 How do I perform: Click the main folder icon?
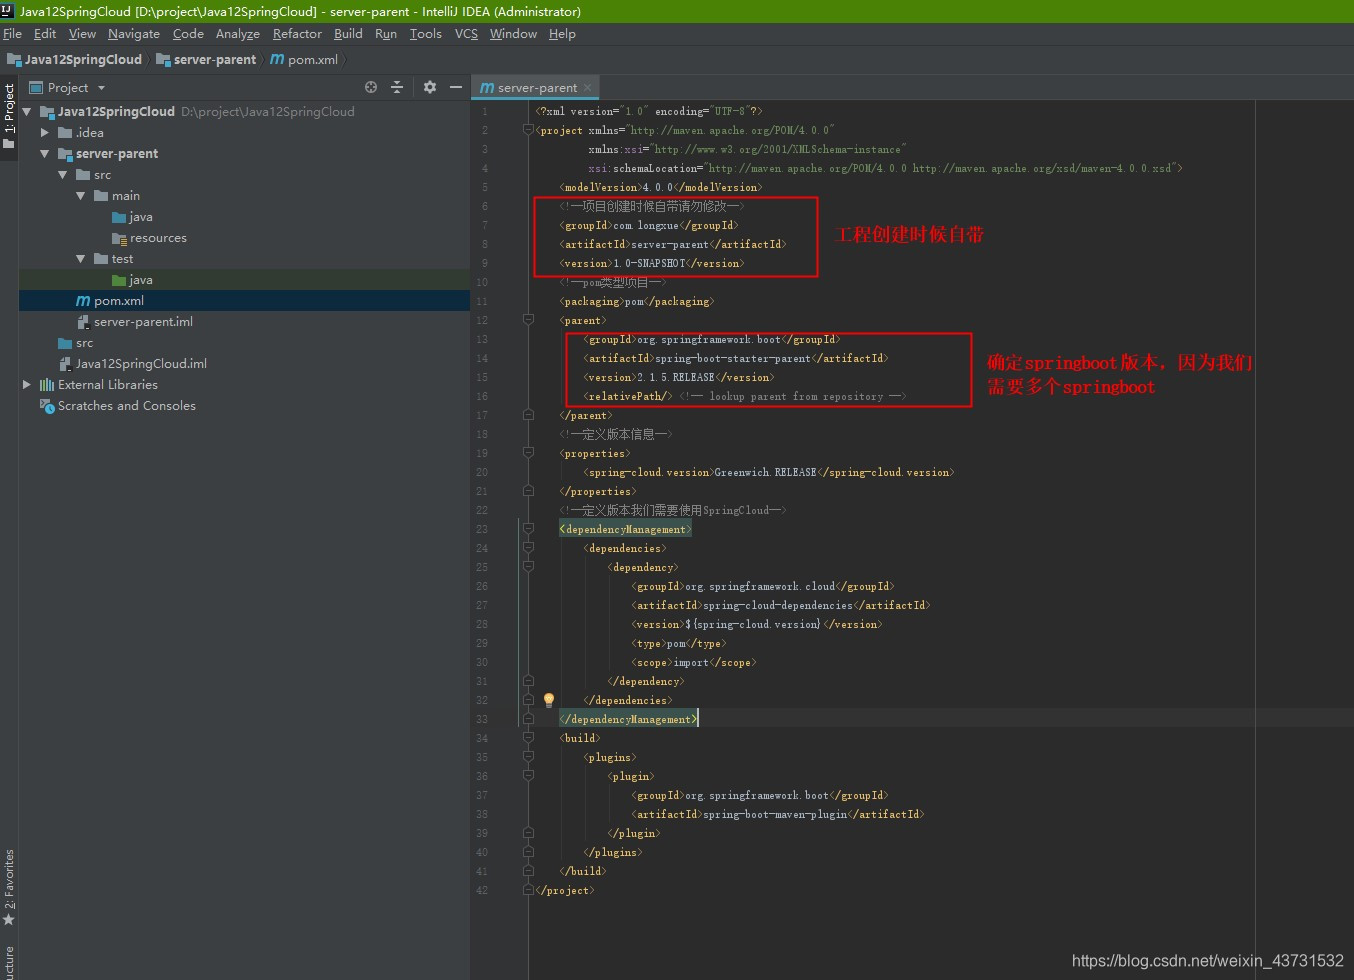click(x=101, y=196)
